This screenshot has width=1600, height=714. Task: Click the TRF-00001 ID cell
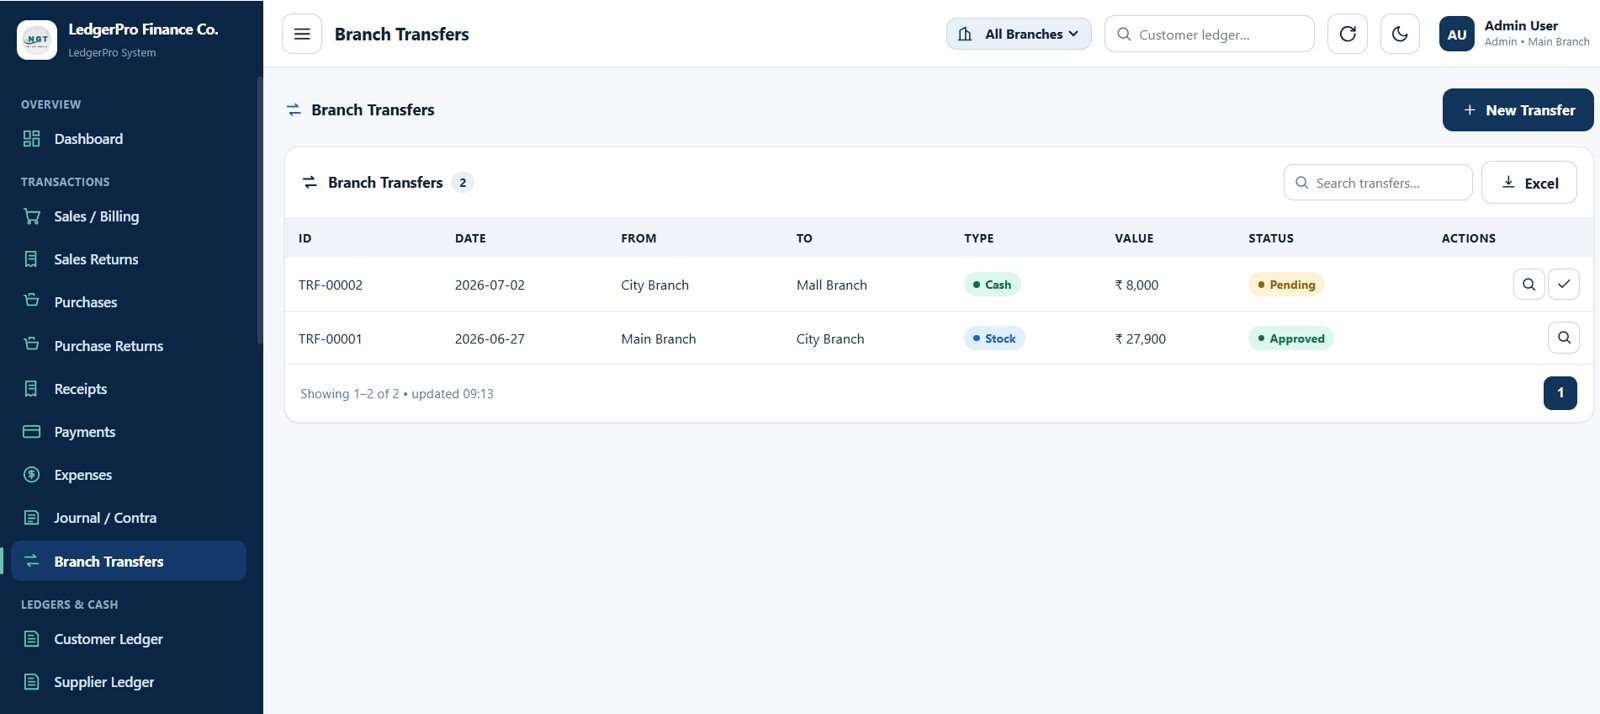click(x=330, y=339)
